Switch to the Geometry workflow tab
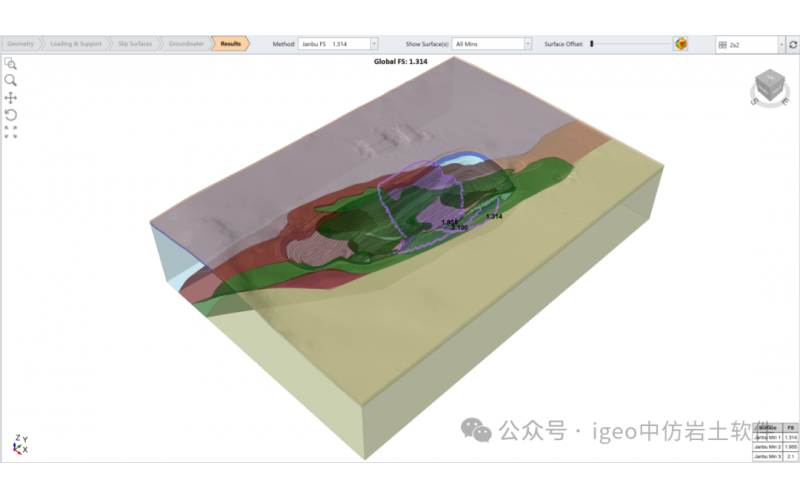 [21, 44]
